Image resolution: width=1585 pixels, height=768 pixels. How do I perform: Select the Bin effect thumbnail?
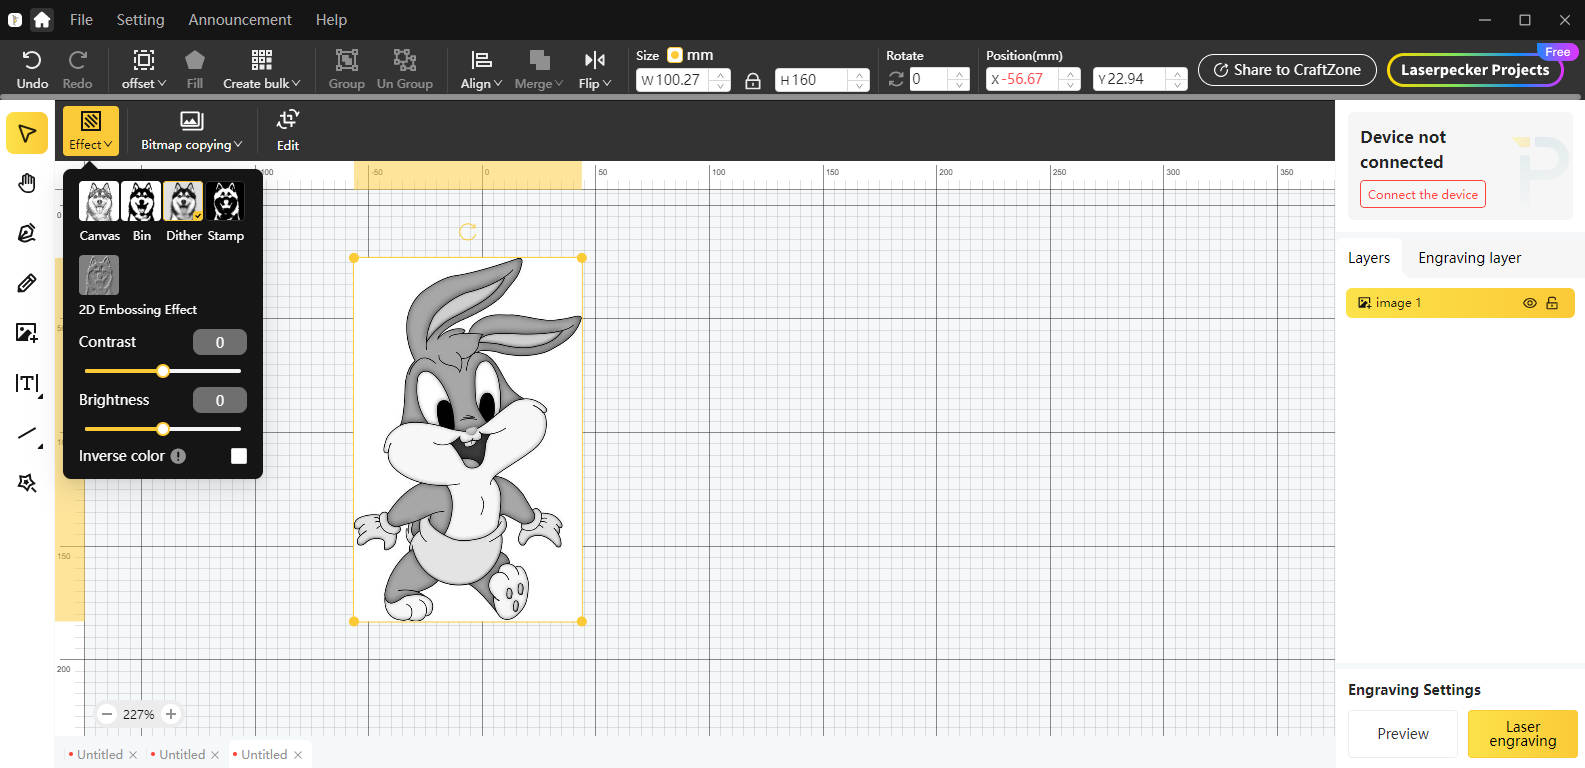pos(141,201)
